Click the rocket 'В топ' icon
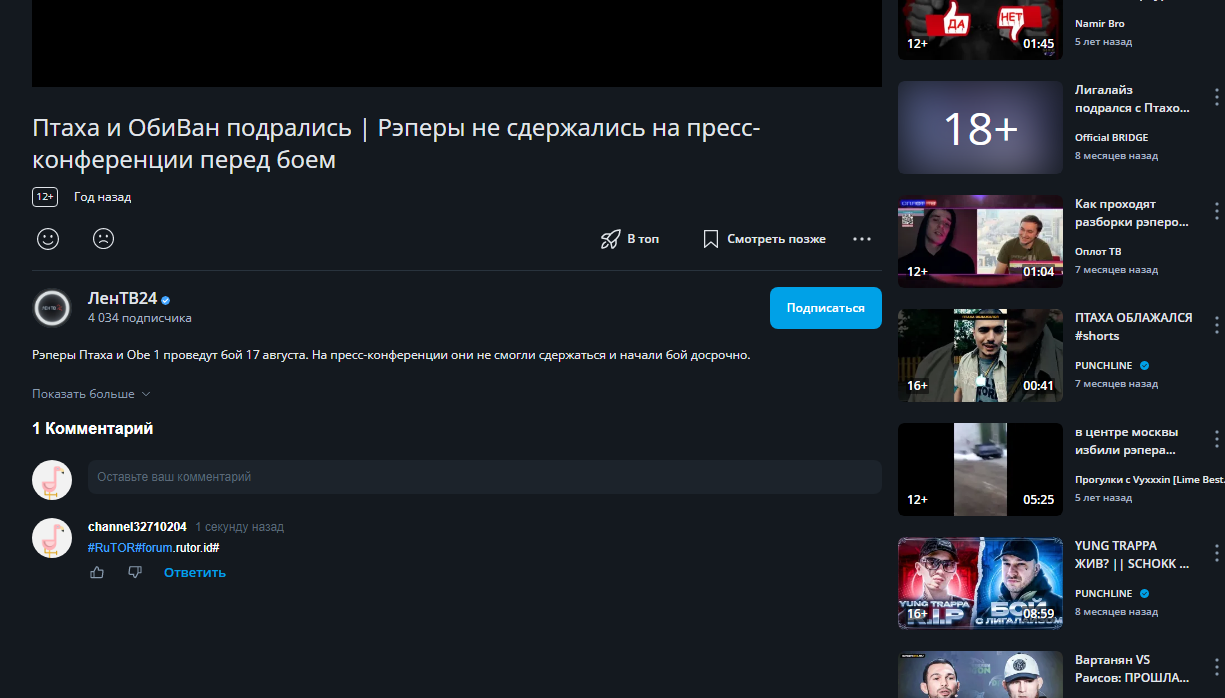 coord(610,239)
